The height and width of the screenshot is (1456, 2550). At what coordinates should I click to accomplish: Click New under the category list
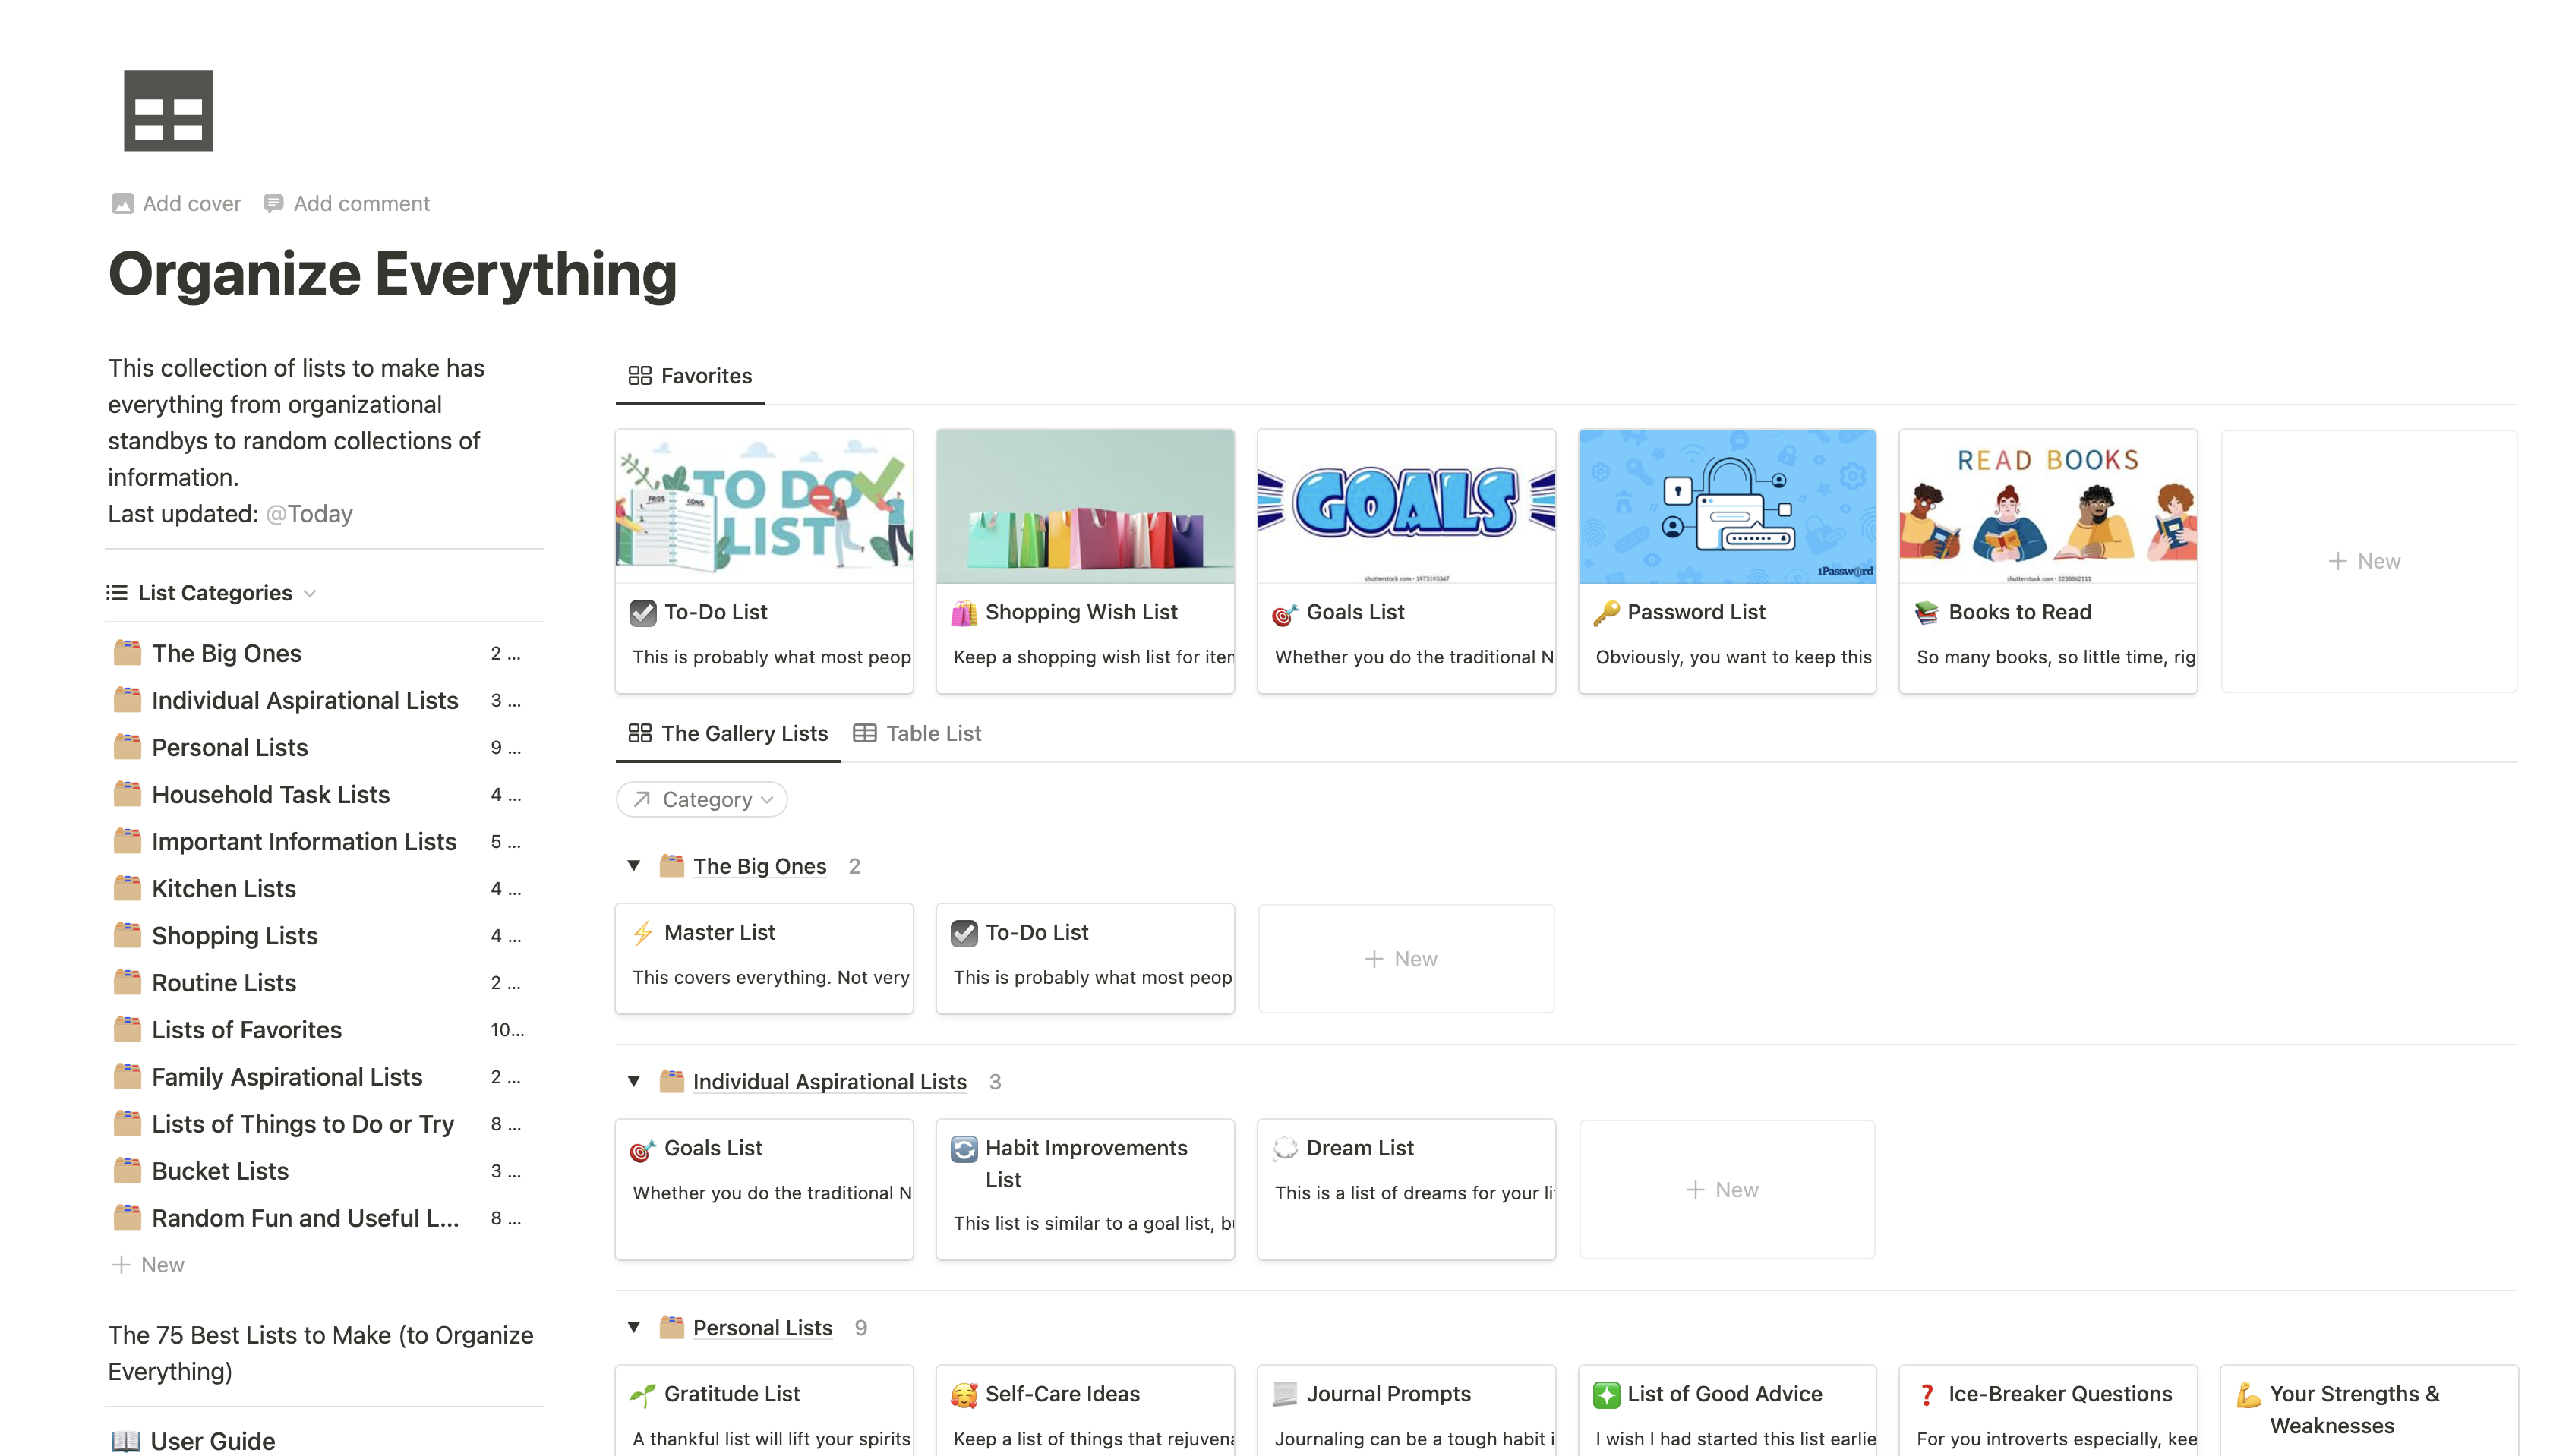(148, 1264)
